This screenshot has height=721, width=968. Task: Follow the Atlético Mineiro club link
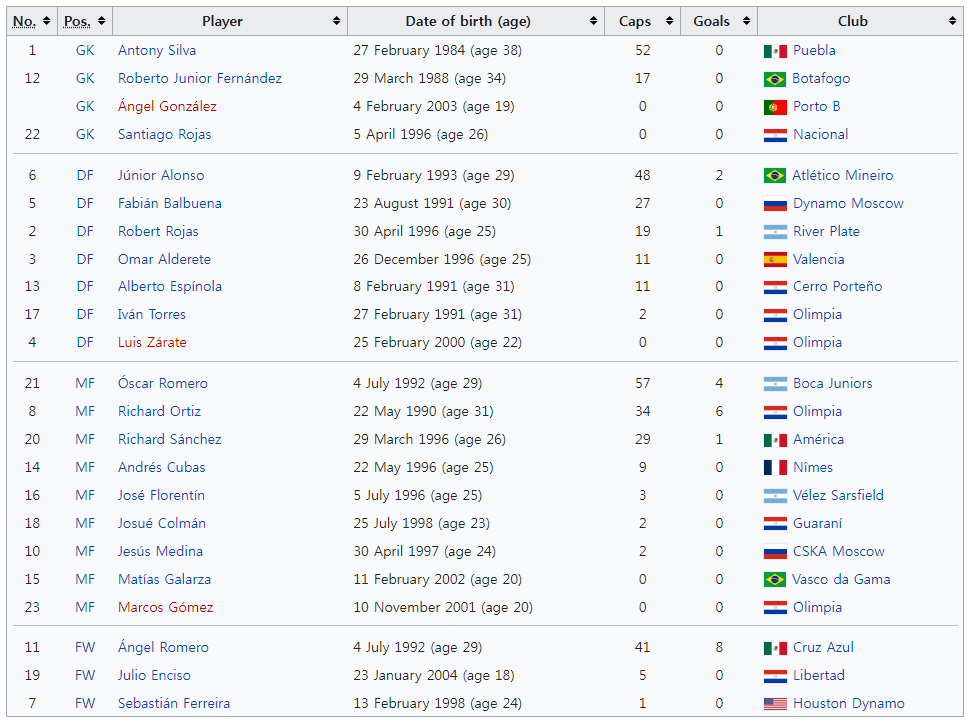842,176
